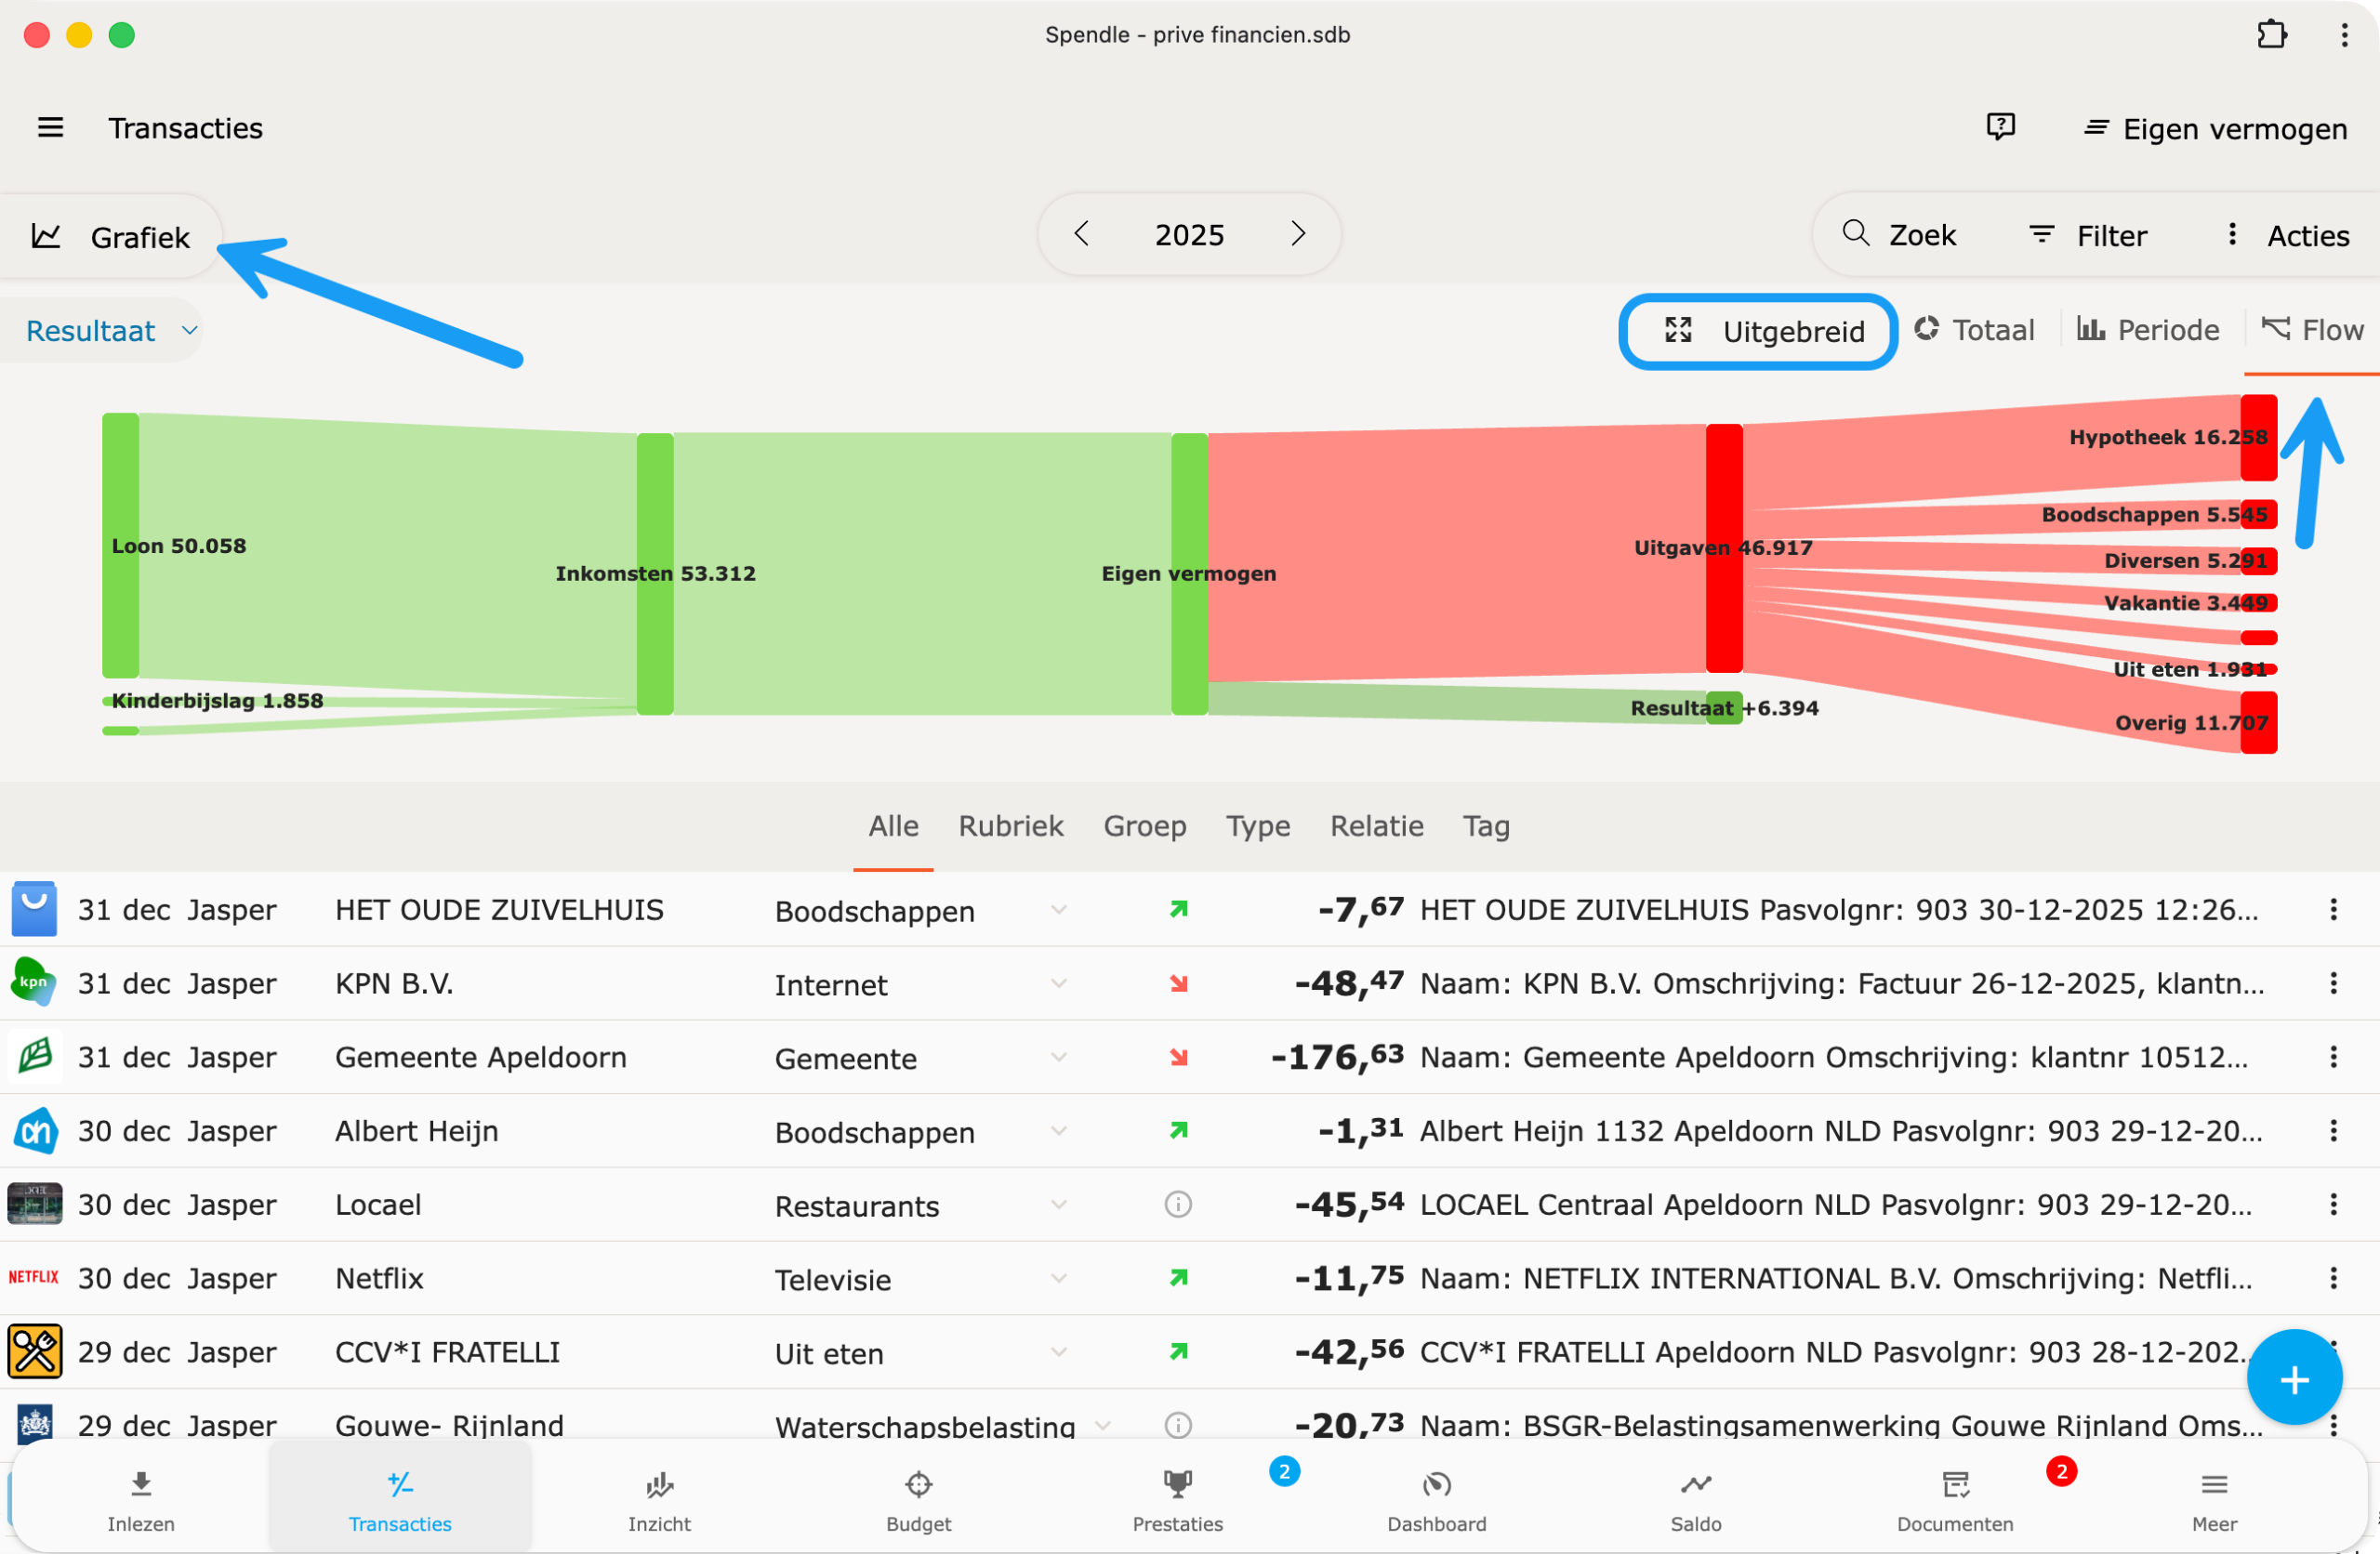2380x1554 pixels.
Task: Click the Albert Heijn logo icon
Action: click(x=35, y=1131)
